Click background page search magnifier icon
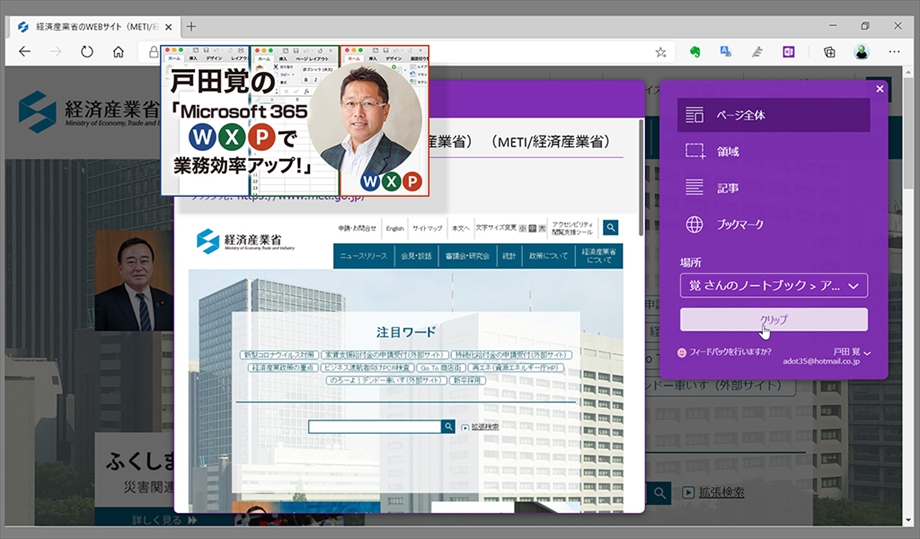This screenshot has width=920, height=539. point(660,493)
